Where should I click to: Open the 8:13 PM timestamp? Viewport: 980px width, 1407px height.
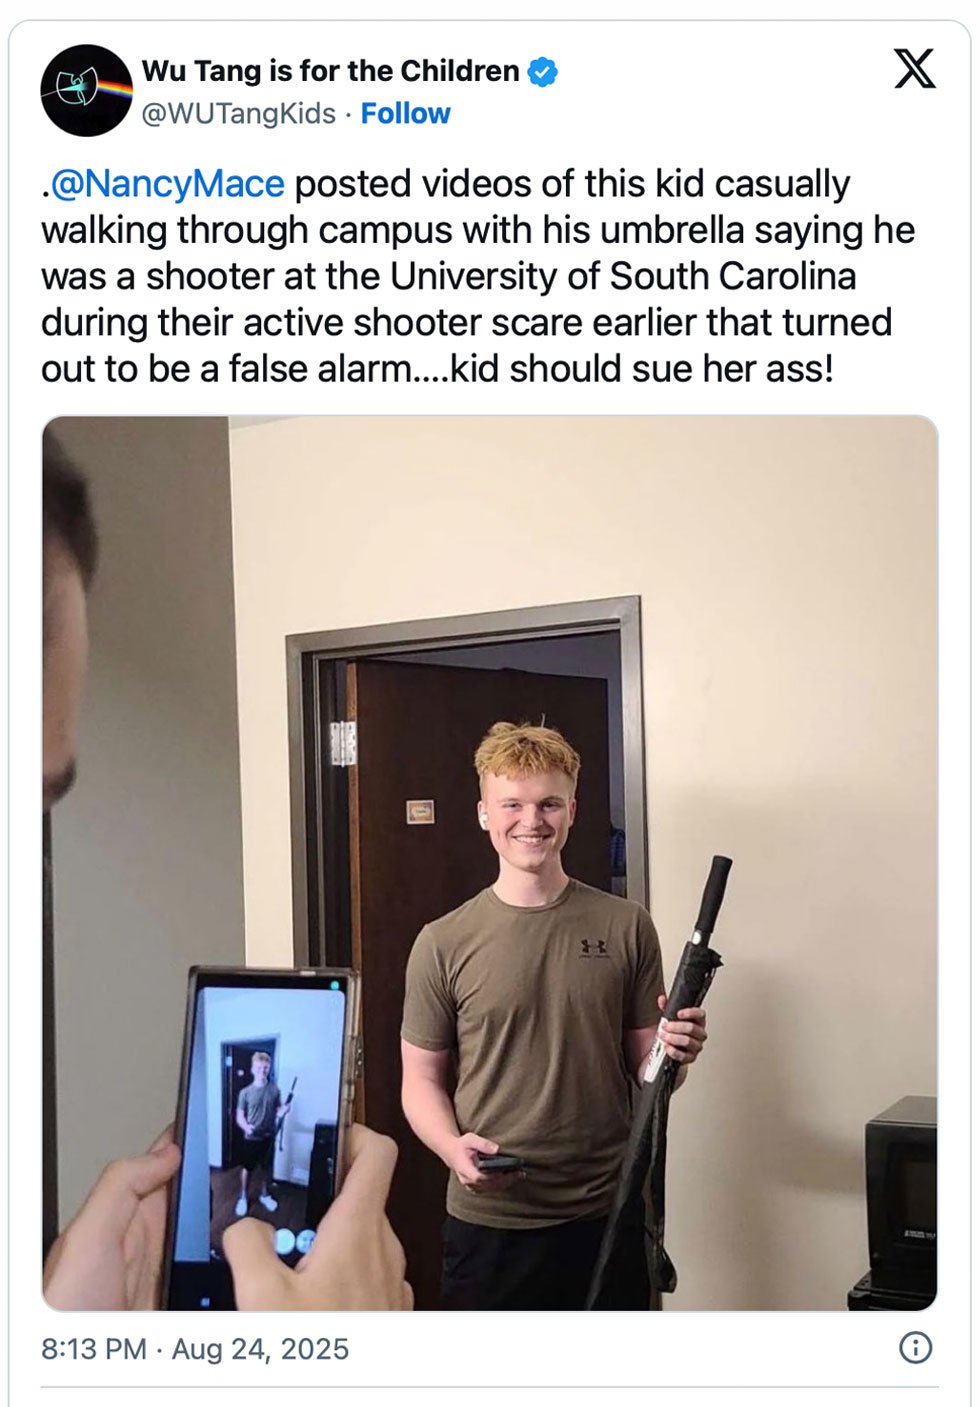tap(94, 1349)
